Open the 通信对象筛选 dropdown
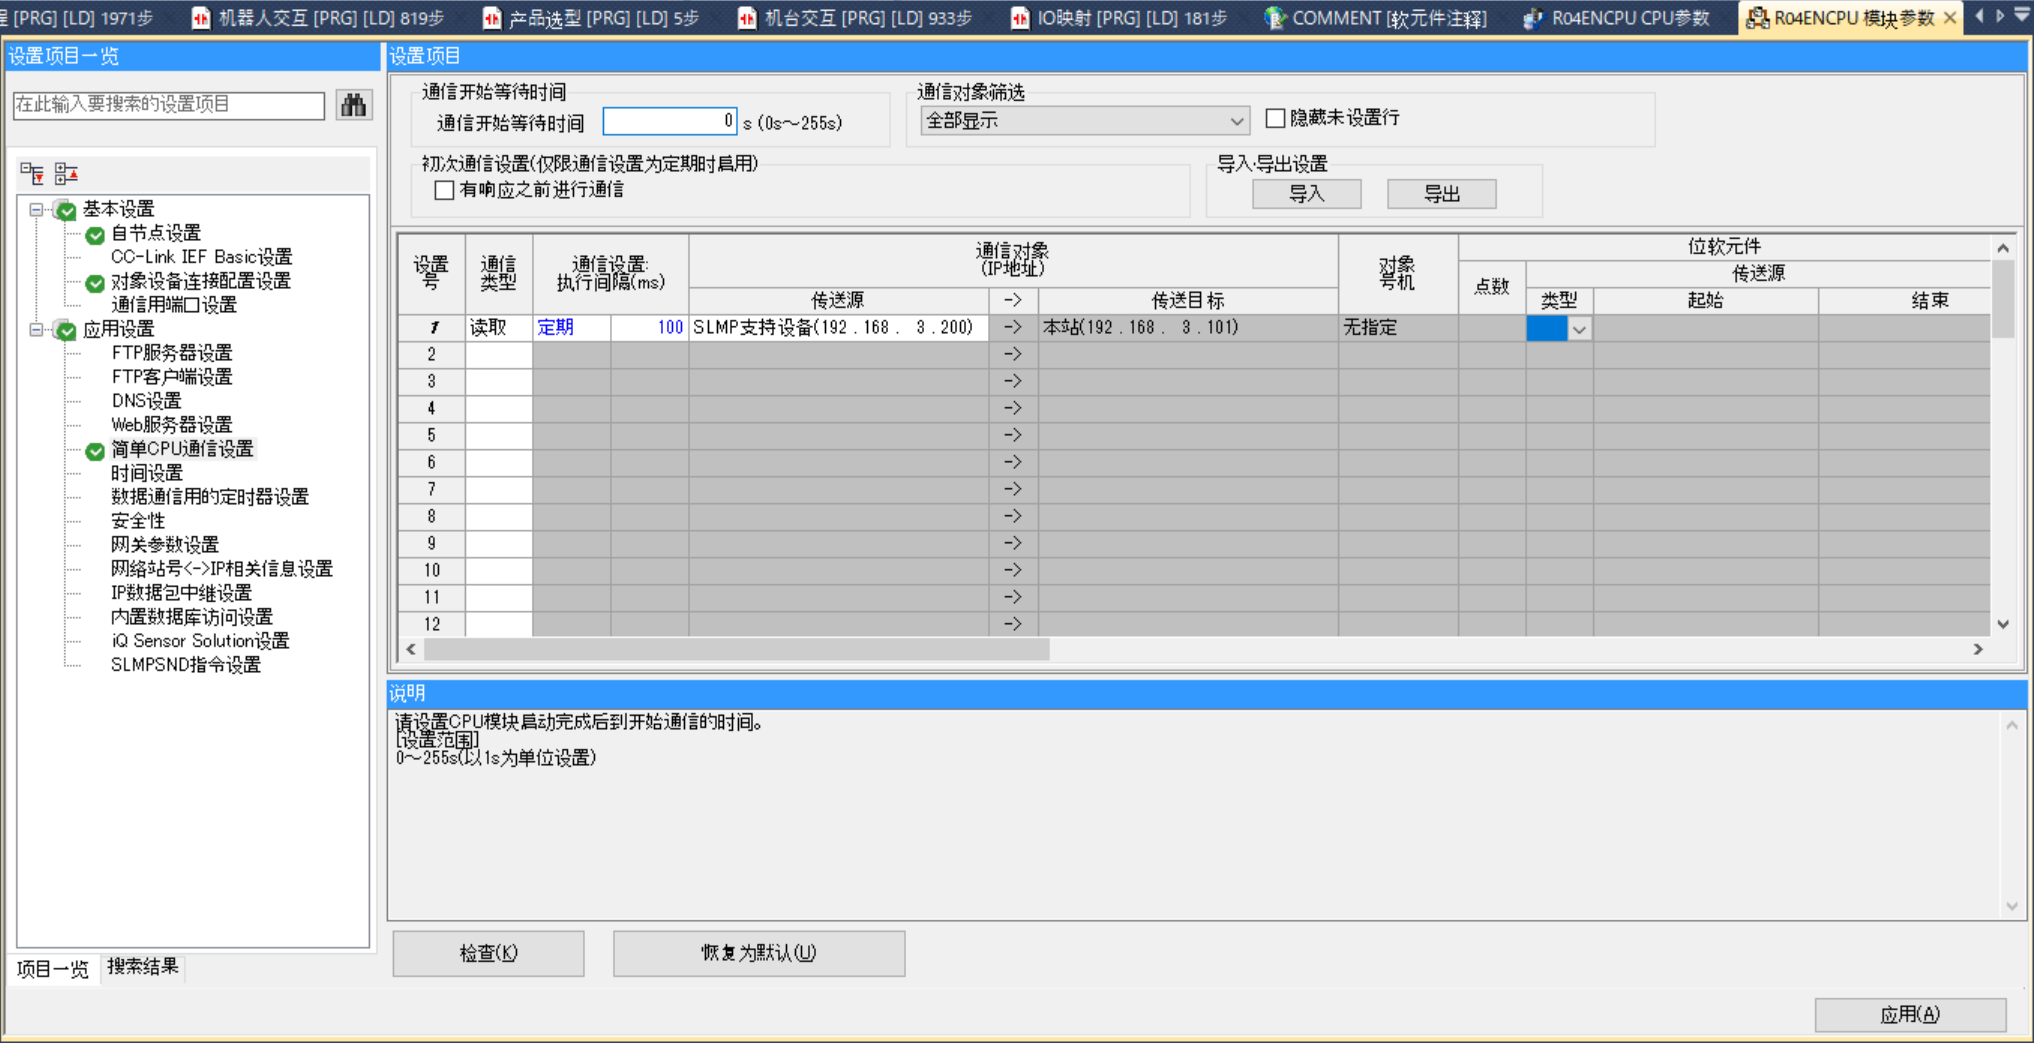The image size is (2034, 1043). (1236, 121)
